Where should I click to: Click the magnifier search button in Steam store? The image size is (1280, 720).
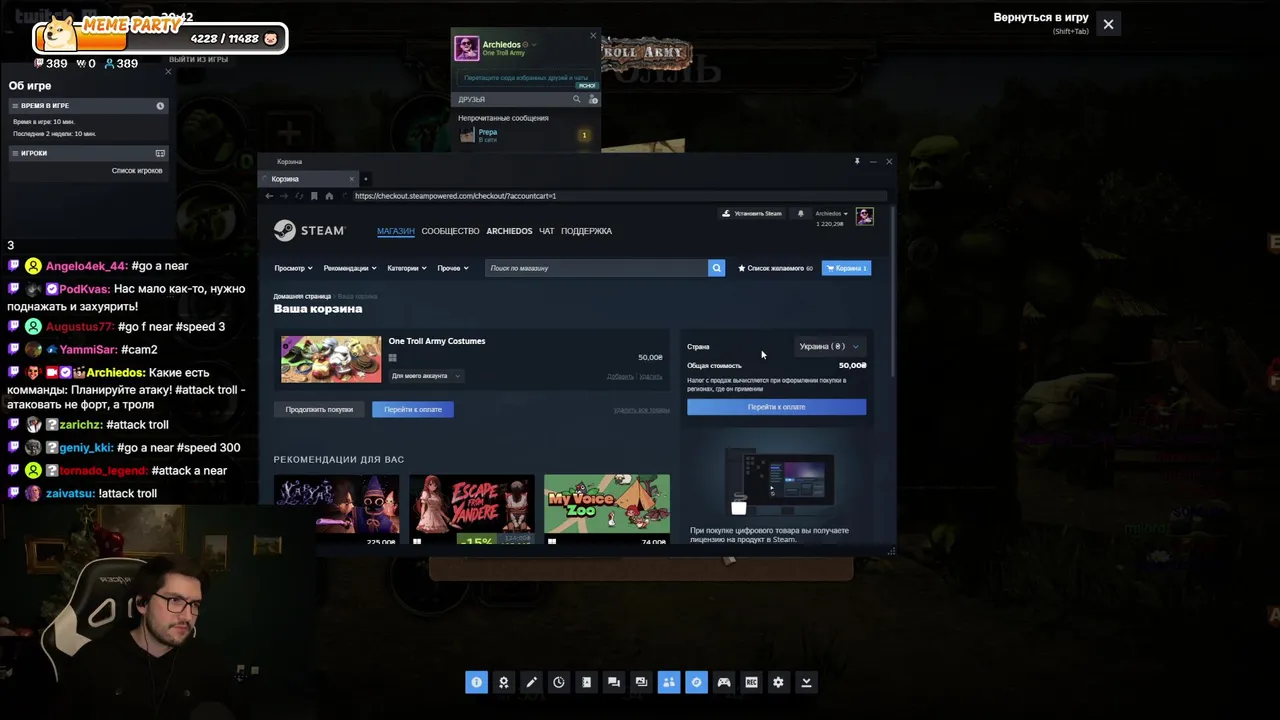pos(716,268)
